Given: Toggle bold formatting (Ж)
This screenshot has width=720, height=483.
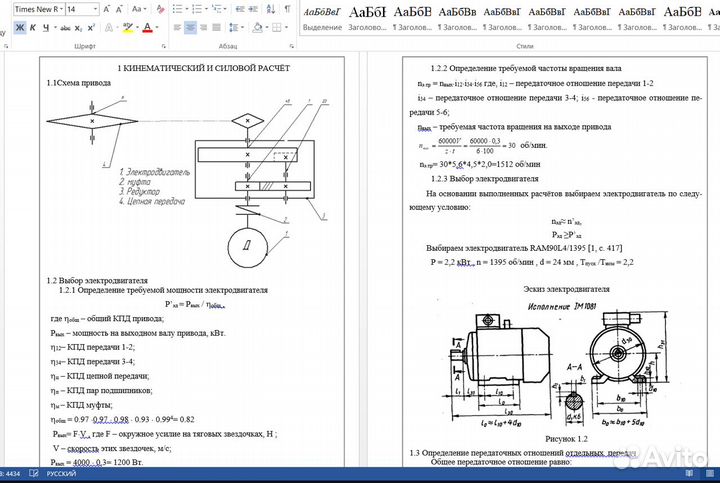Looking at the screenshot, I should 19,27.
